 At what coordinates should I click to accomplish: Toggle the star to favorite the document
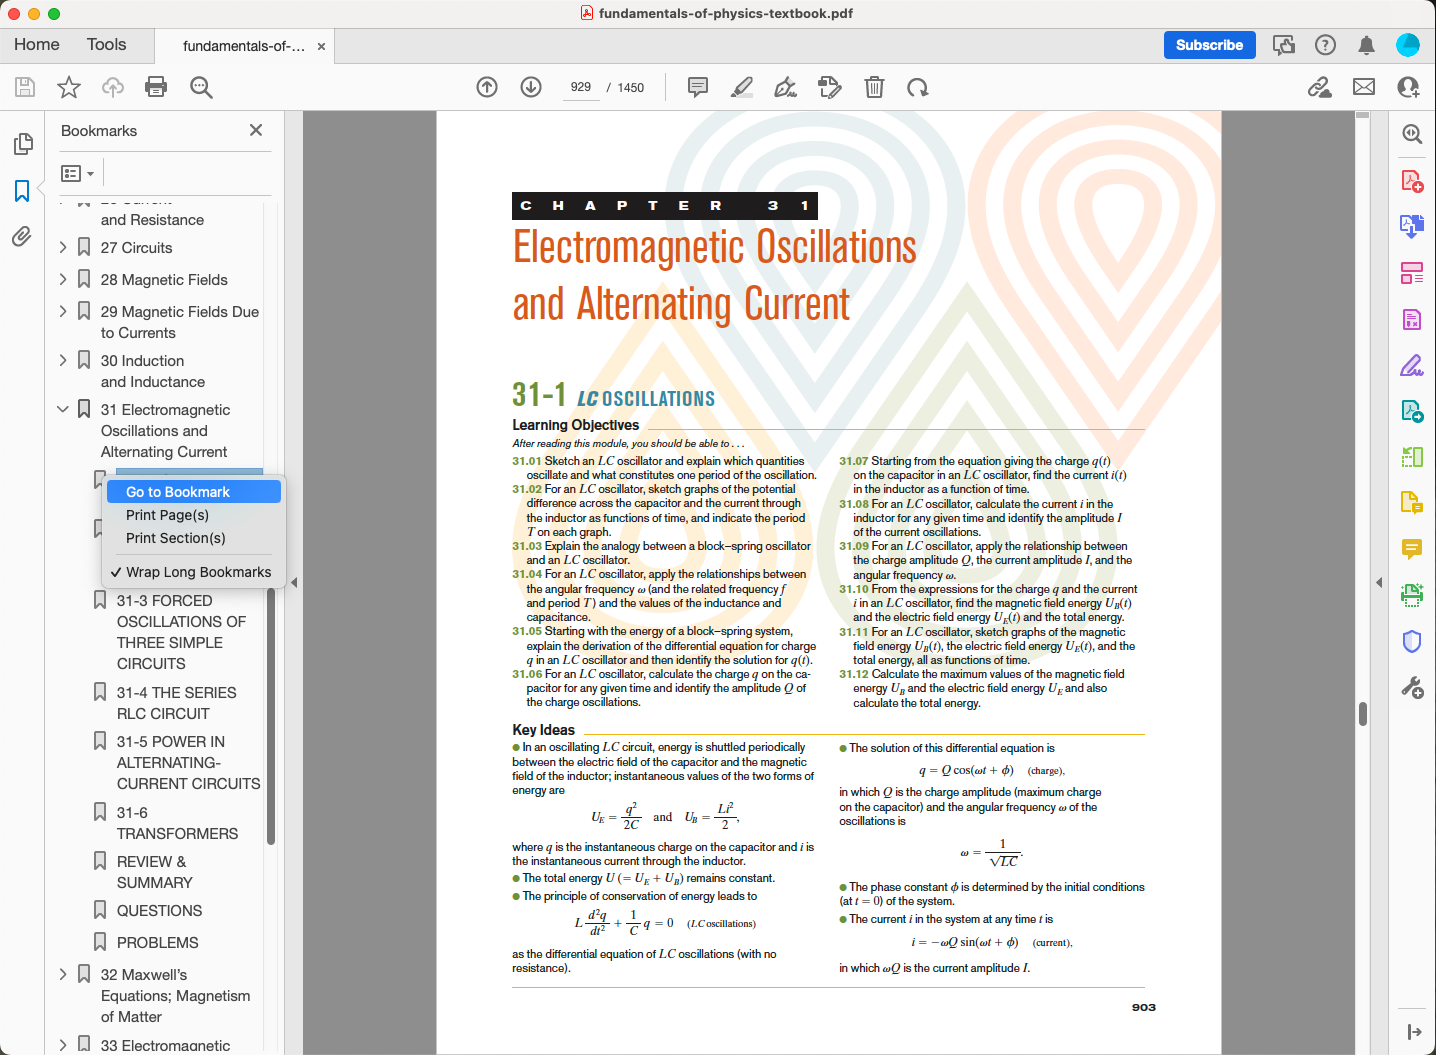pos(68,88)
